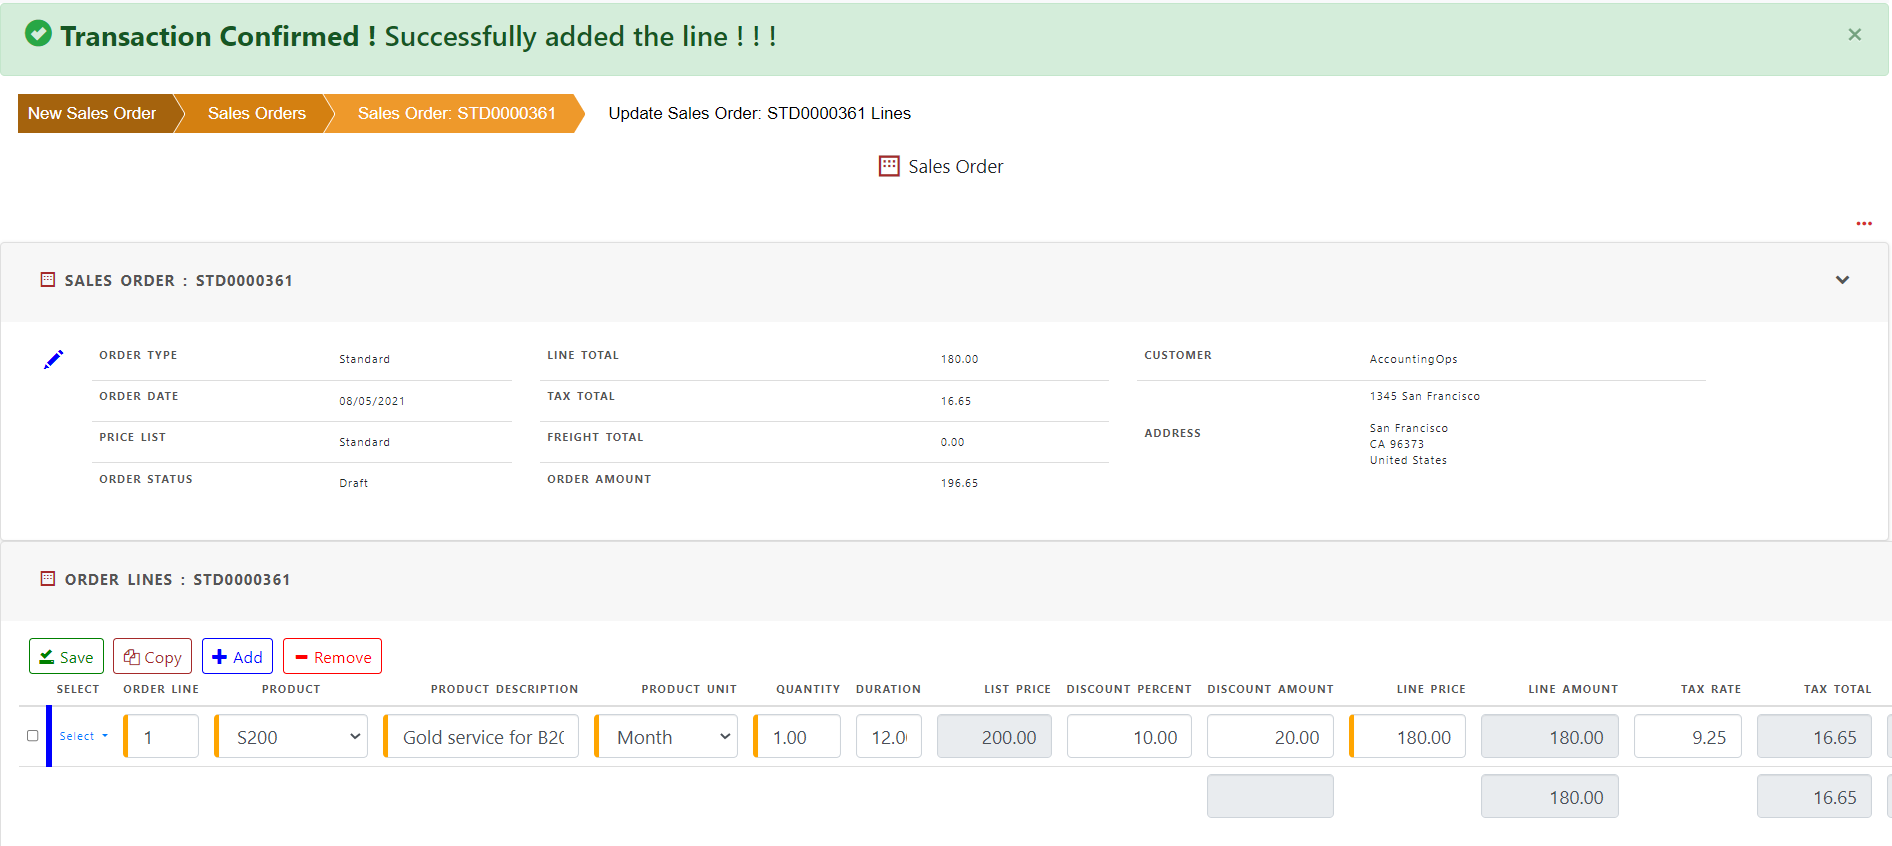This screenshot has height=846, width=1892.
Task: Click the Line Amount total field in the summary row
Action: click(x=1550, y=796)
